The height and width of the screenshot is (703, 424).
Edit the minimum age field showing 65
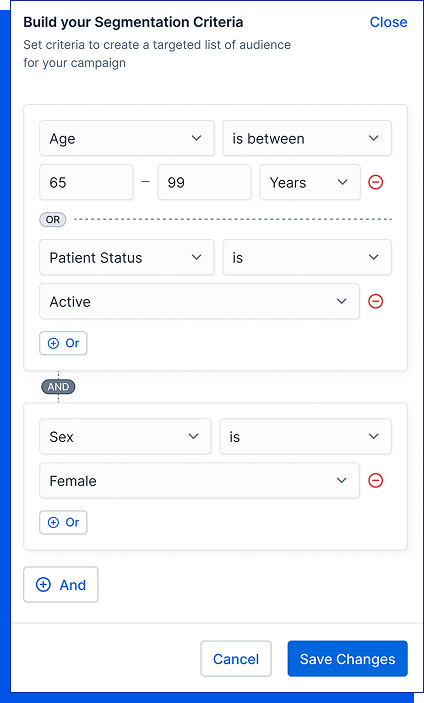pos(86,182)
